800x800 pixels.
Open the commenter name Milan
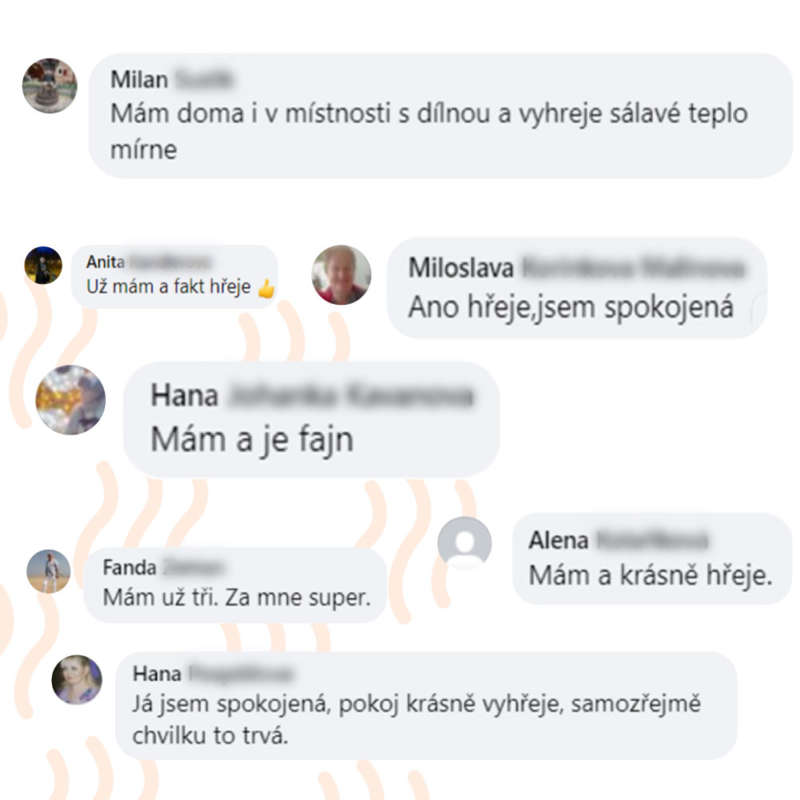point(139,80)
